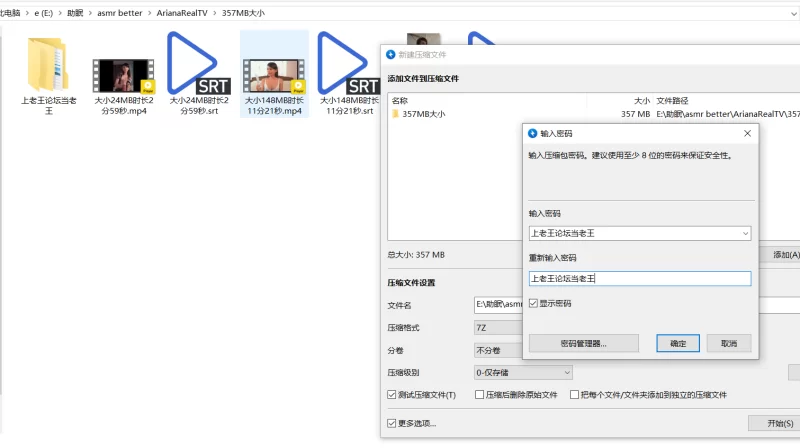
Task: Uncheck the 显示密码 checkbox
Action: click(534, 303)
